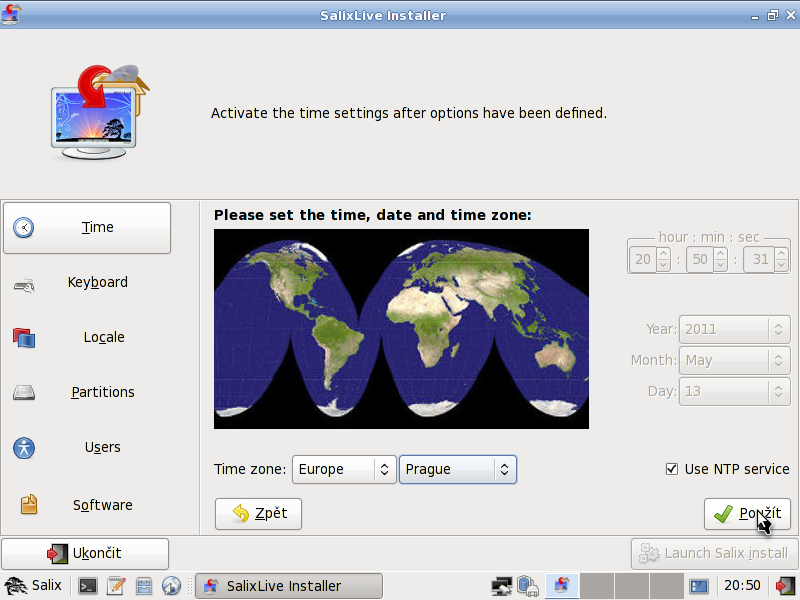Click the Launch Salix install button

pyautogui.click(x=714, y=554)
